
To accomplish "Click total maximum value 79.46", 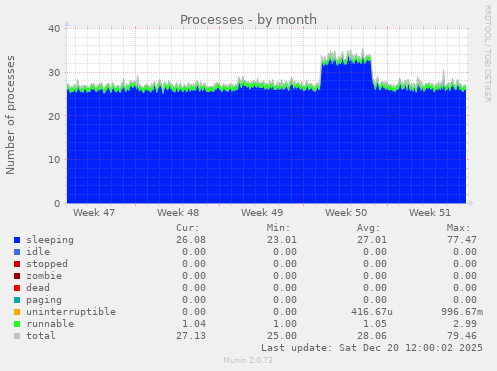I will point(462,336).
